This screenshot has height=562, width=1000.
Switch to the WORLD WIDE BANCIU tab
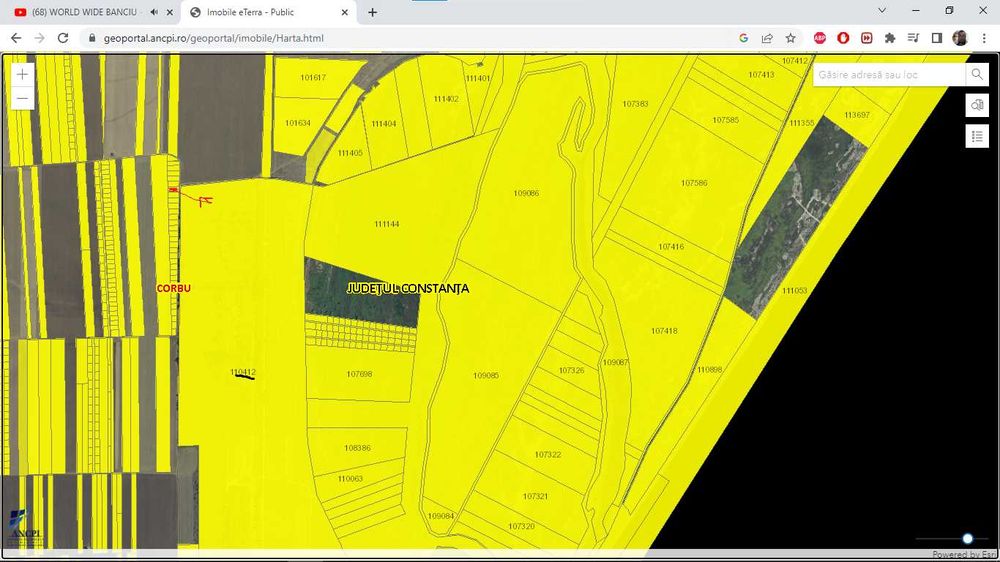(x=80, y=12)
